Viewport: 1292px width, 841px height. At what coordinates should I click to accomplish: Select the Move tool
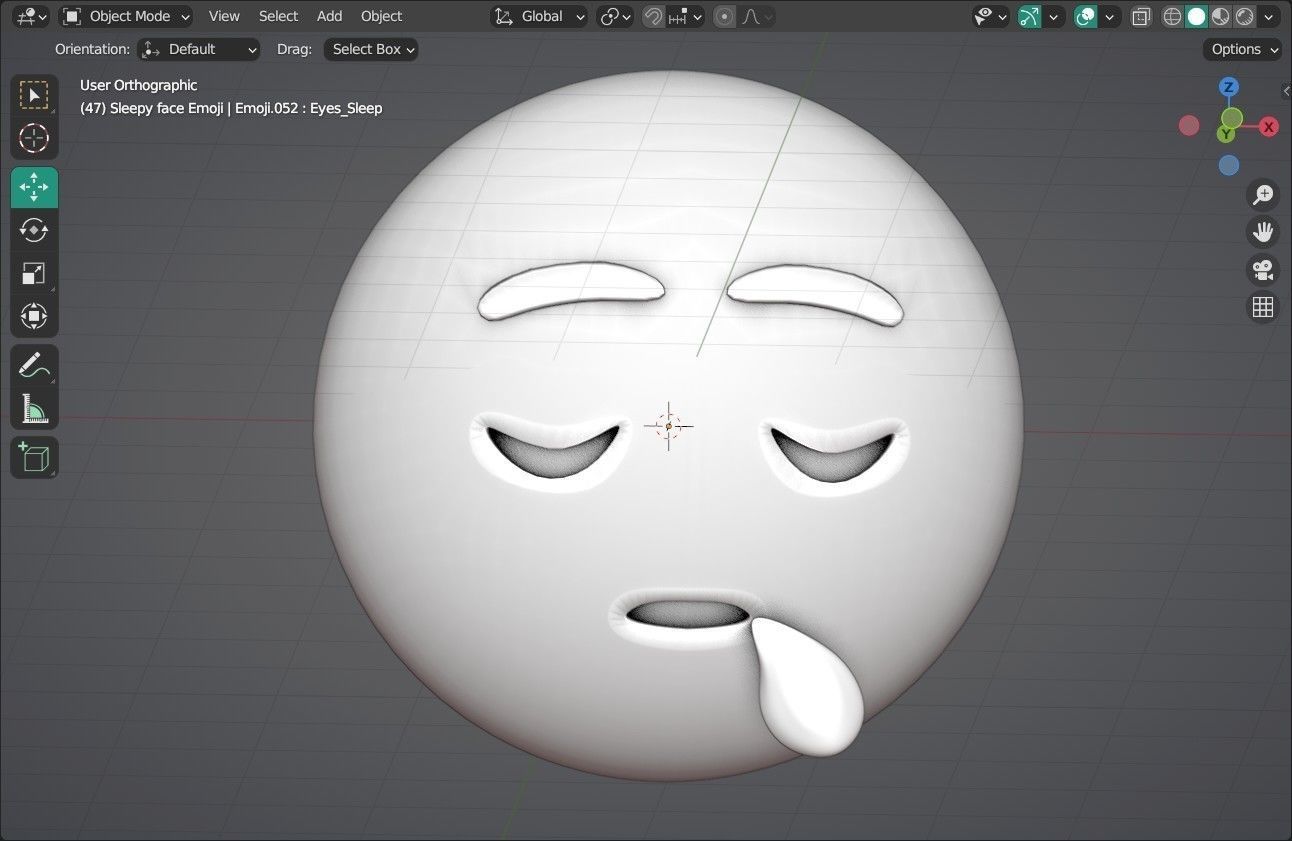point(34,187)
